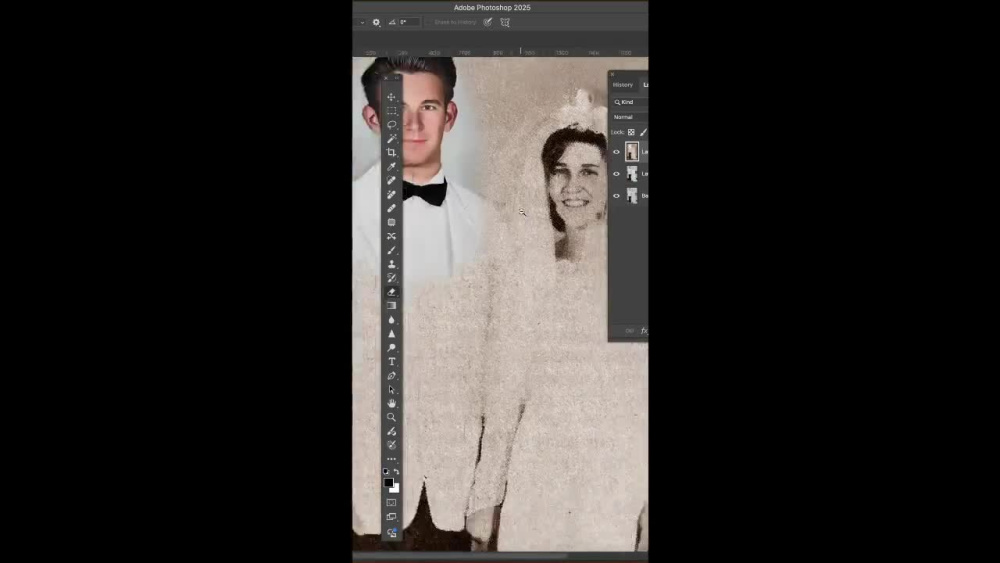Switch to the History tab
The height and width of the screenshot is (563, 1000).
click(622, 85)
